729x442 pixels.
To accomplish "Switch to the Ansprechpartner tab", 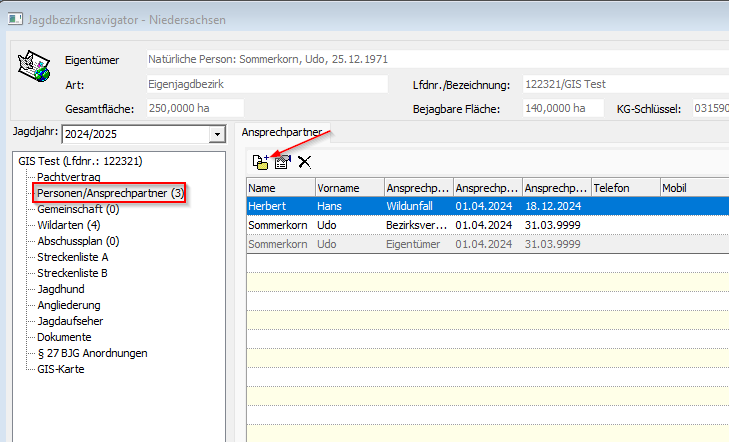I will point(281,132).
